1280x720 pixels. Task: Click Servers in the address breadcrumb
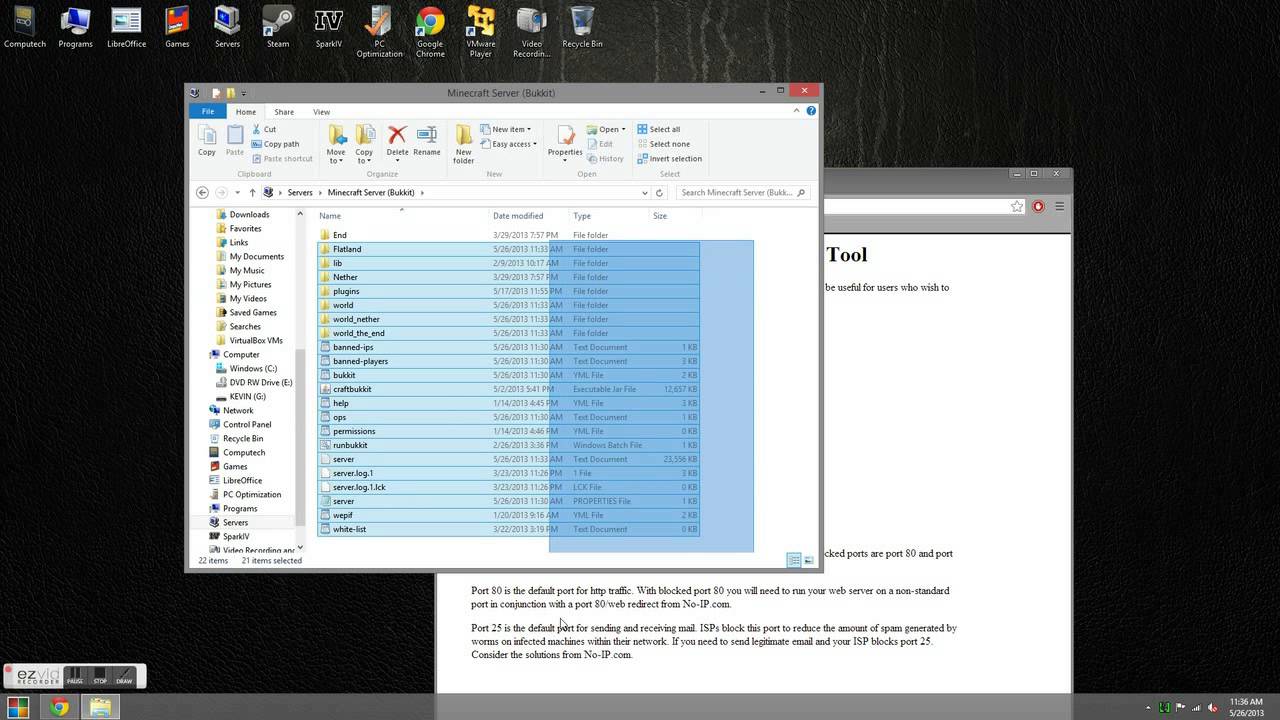300,192
